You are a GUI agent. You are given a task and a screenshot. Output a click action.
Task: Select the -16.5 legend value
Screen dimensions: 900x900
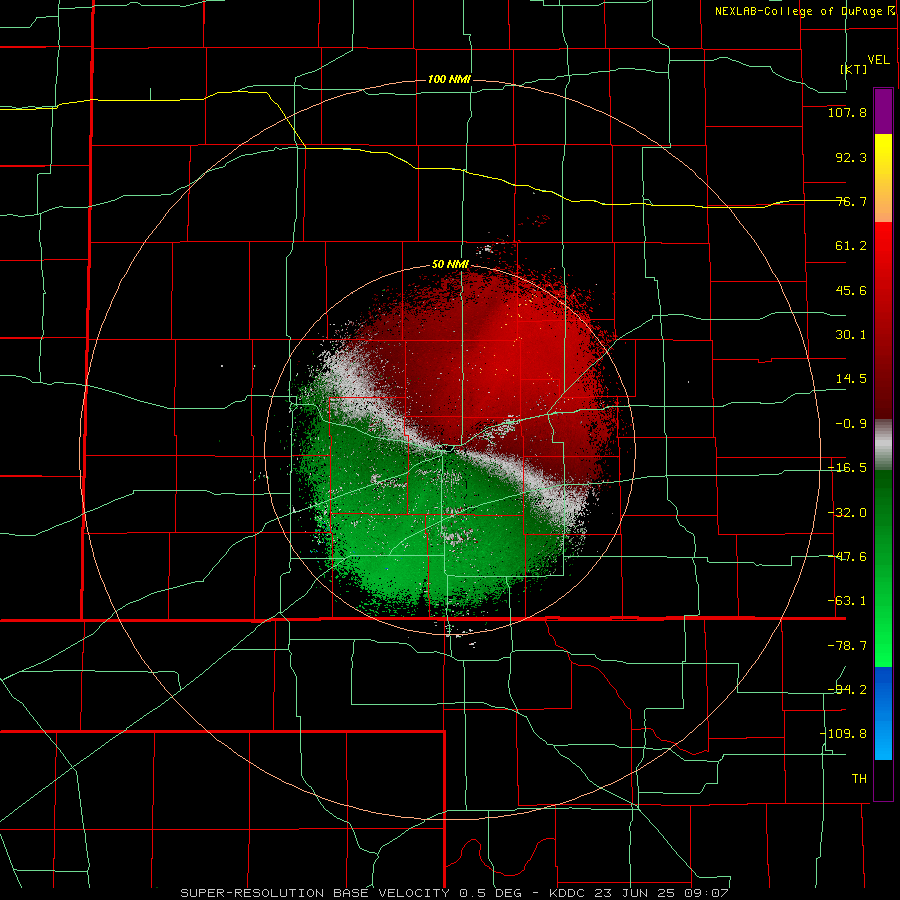point(847,468)
